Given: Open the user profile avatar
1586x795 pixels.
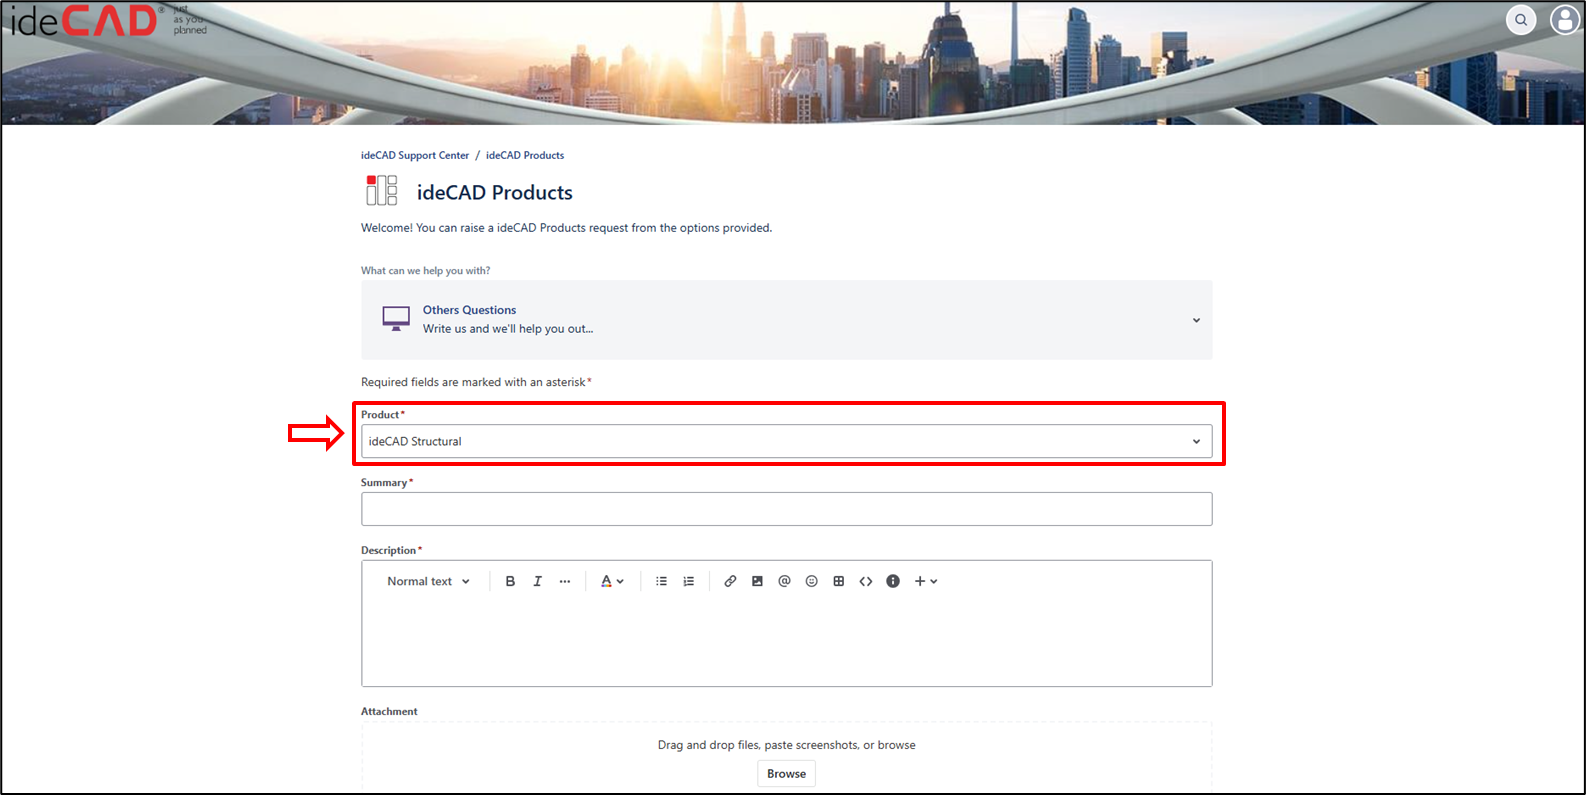Looking at the screenshot, I should click(1565, 20).
